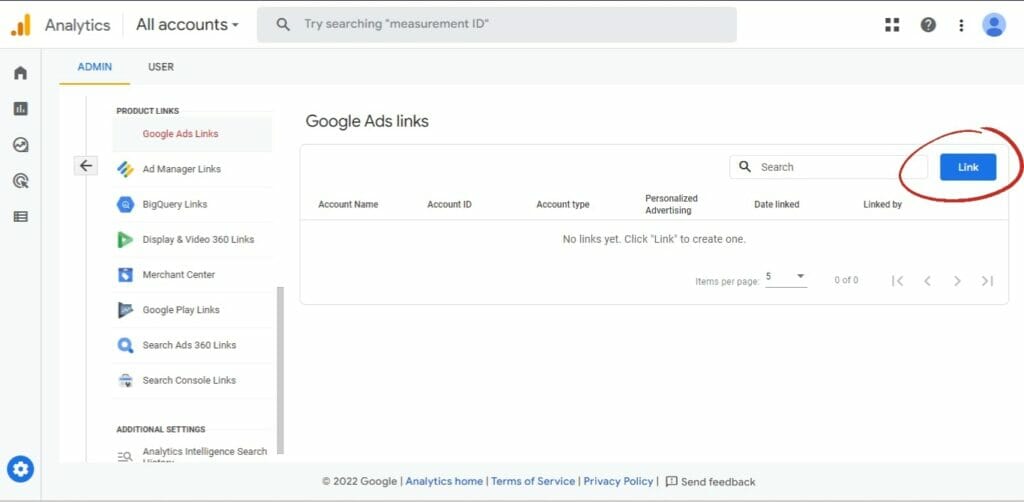The image size is (1024, 502).
Task: Click the Account type column header
Action: 563,204
